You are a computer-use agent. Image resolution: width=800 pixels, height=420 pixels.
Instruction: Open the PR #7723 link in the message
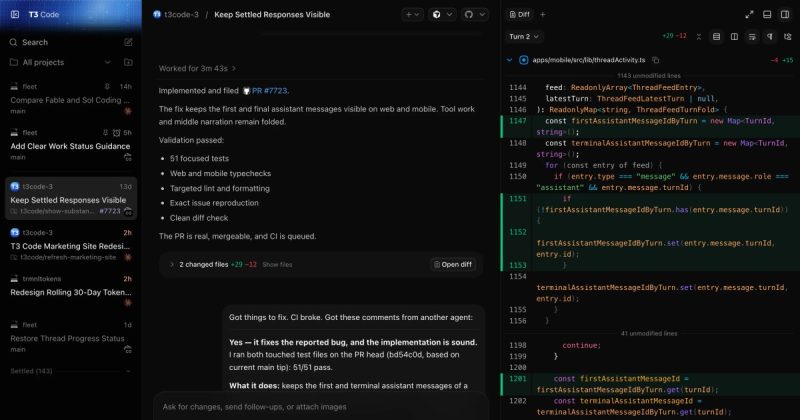coord(269,91)
